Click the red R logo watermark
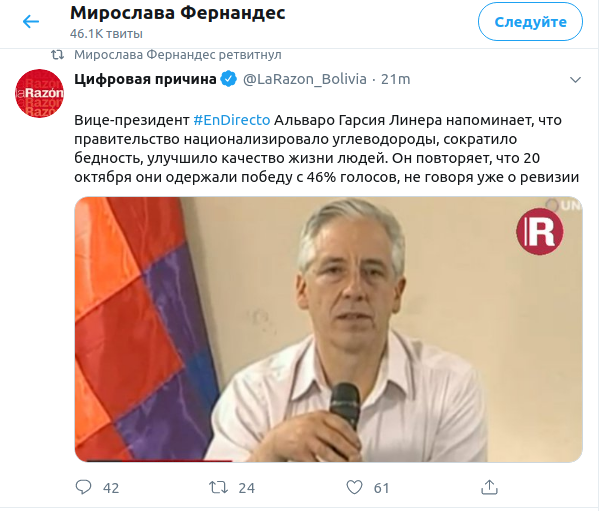 [x=540, y=231]
